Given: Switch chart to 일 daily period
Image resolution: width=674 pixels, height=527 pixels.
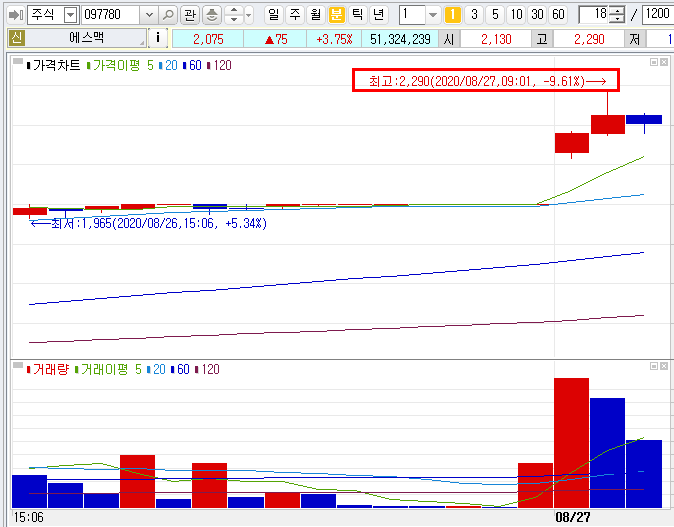Looking at the screenshot, I should tap(273, 15).
